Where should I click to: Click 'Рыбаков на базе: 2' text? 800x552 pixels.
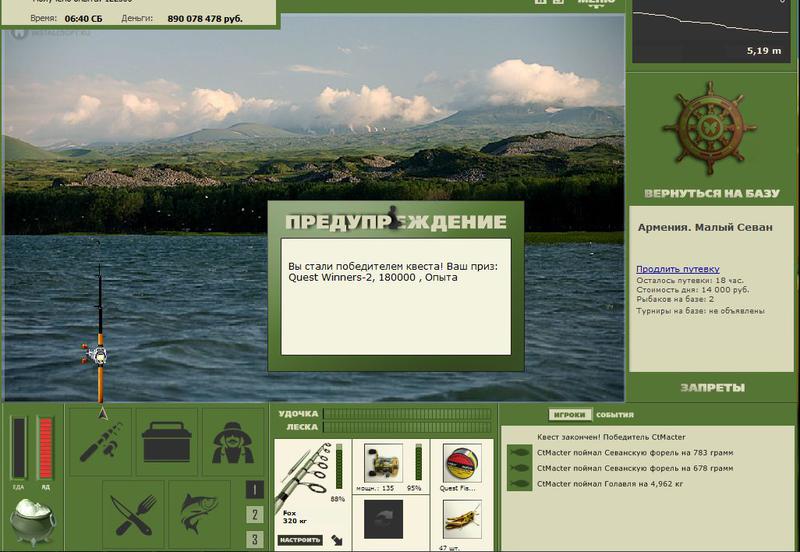[x=675, y=299]
